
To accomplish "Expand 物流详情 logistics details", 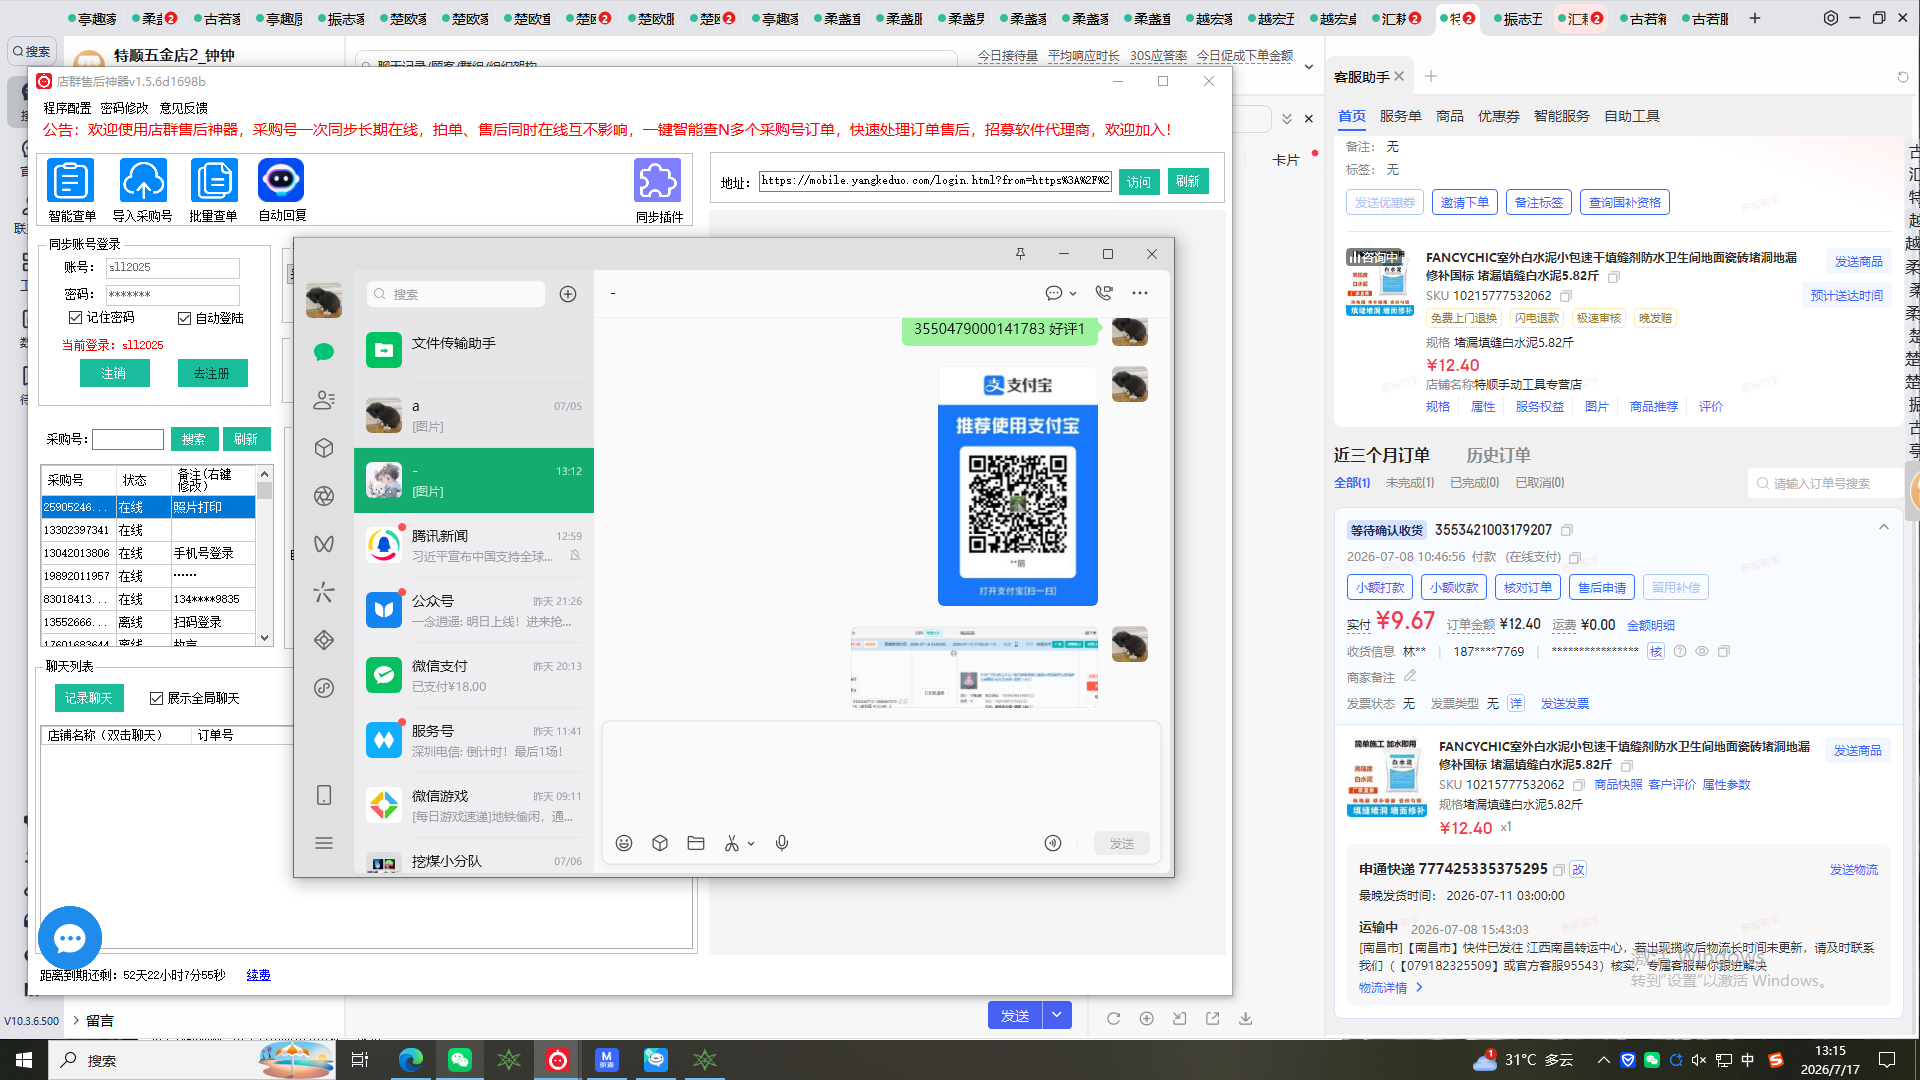I will click(x=1391, y=988).
